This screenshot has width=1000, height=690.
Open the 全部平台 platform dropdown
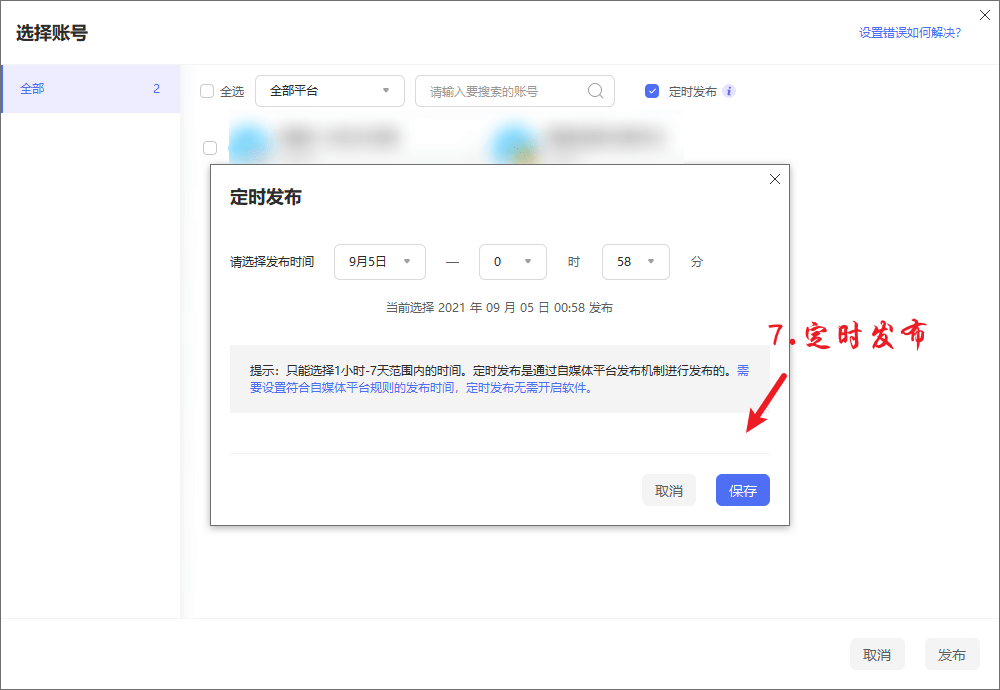tap(329, 91)
